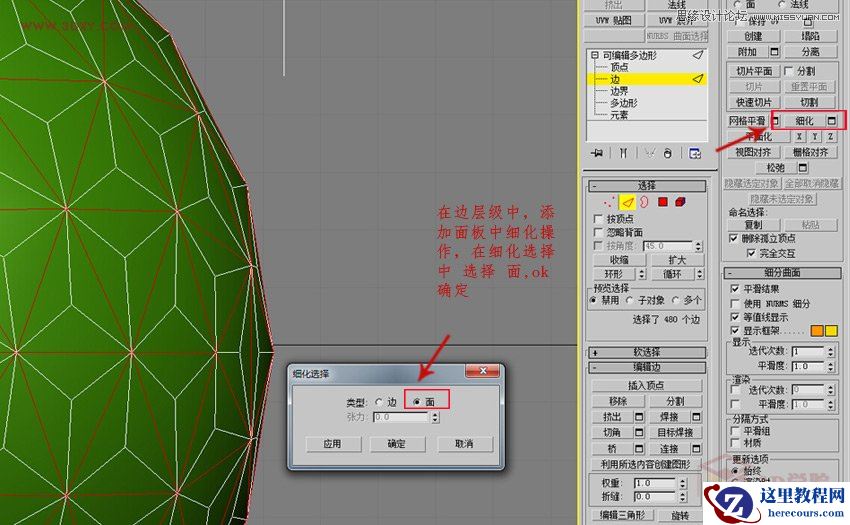Enable the 按顶点 checkbox
The height and width of the screenshot is (525, 850).
coord(598,219)
